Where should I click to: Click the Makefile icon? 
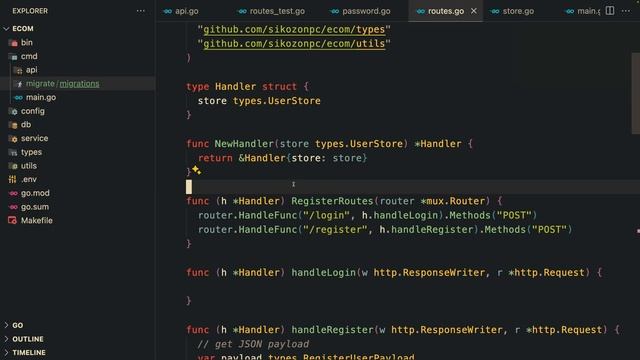pyautogui.click(x=13, y=220)
